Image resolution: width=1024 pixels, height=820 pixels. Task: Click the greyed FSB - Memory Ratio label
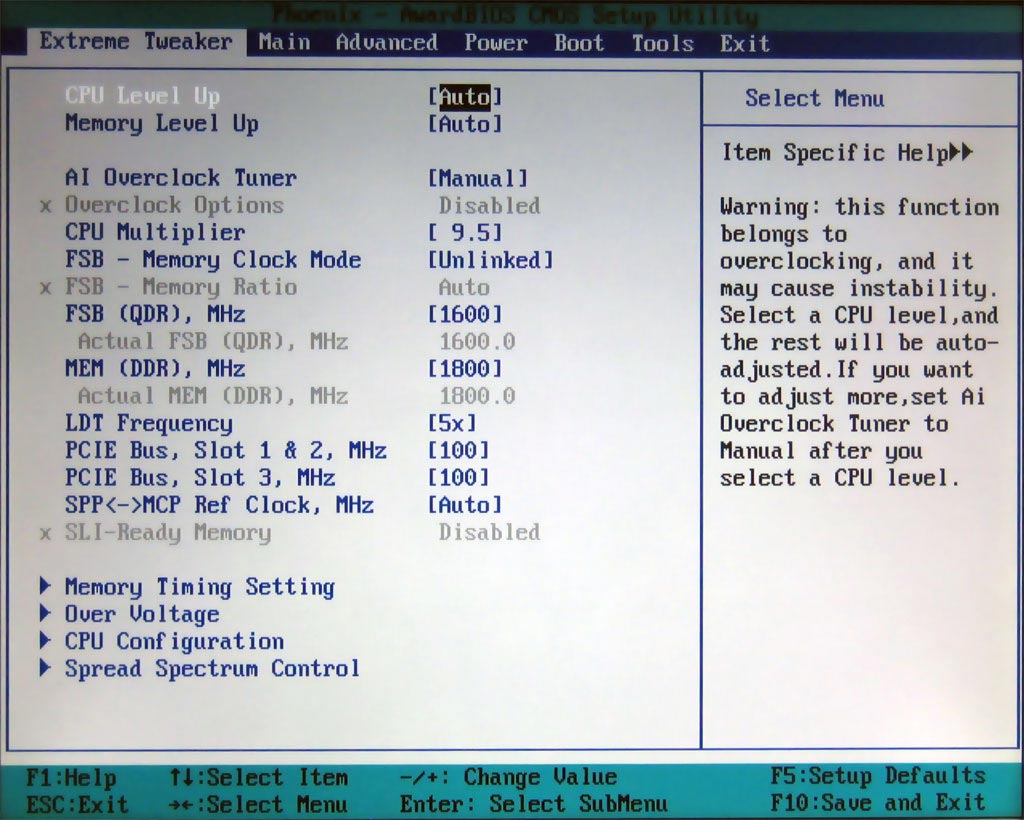coord(181,287)
